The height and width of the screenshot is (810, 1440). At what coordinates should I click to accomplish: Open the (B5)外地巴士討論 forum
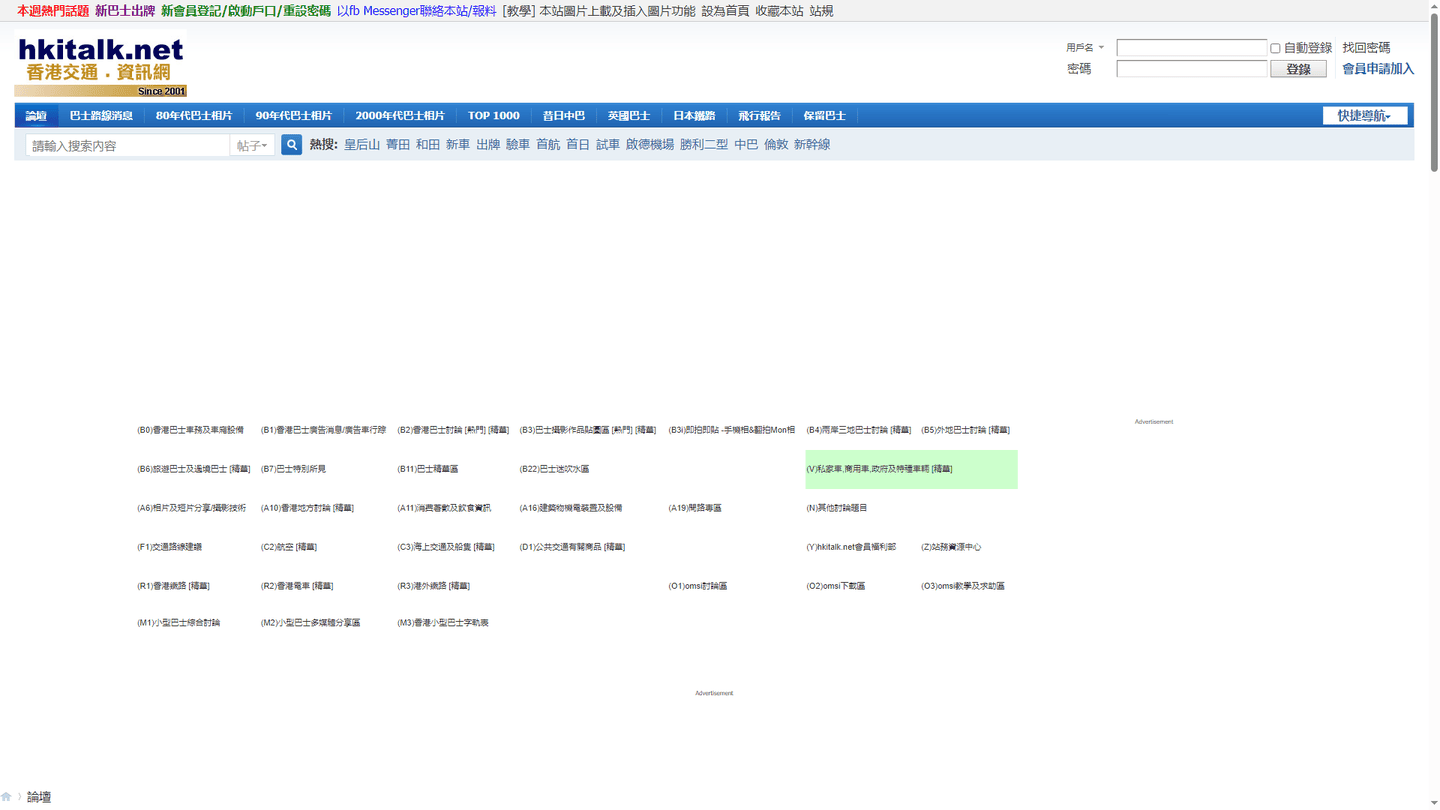[954, 430]
